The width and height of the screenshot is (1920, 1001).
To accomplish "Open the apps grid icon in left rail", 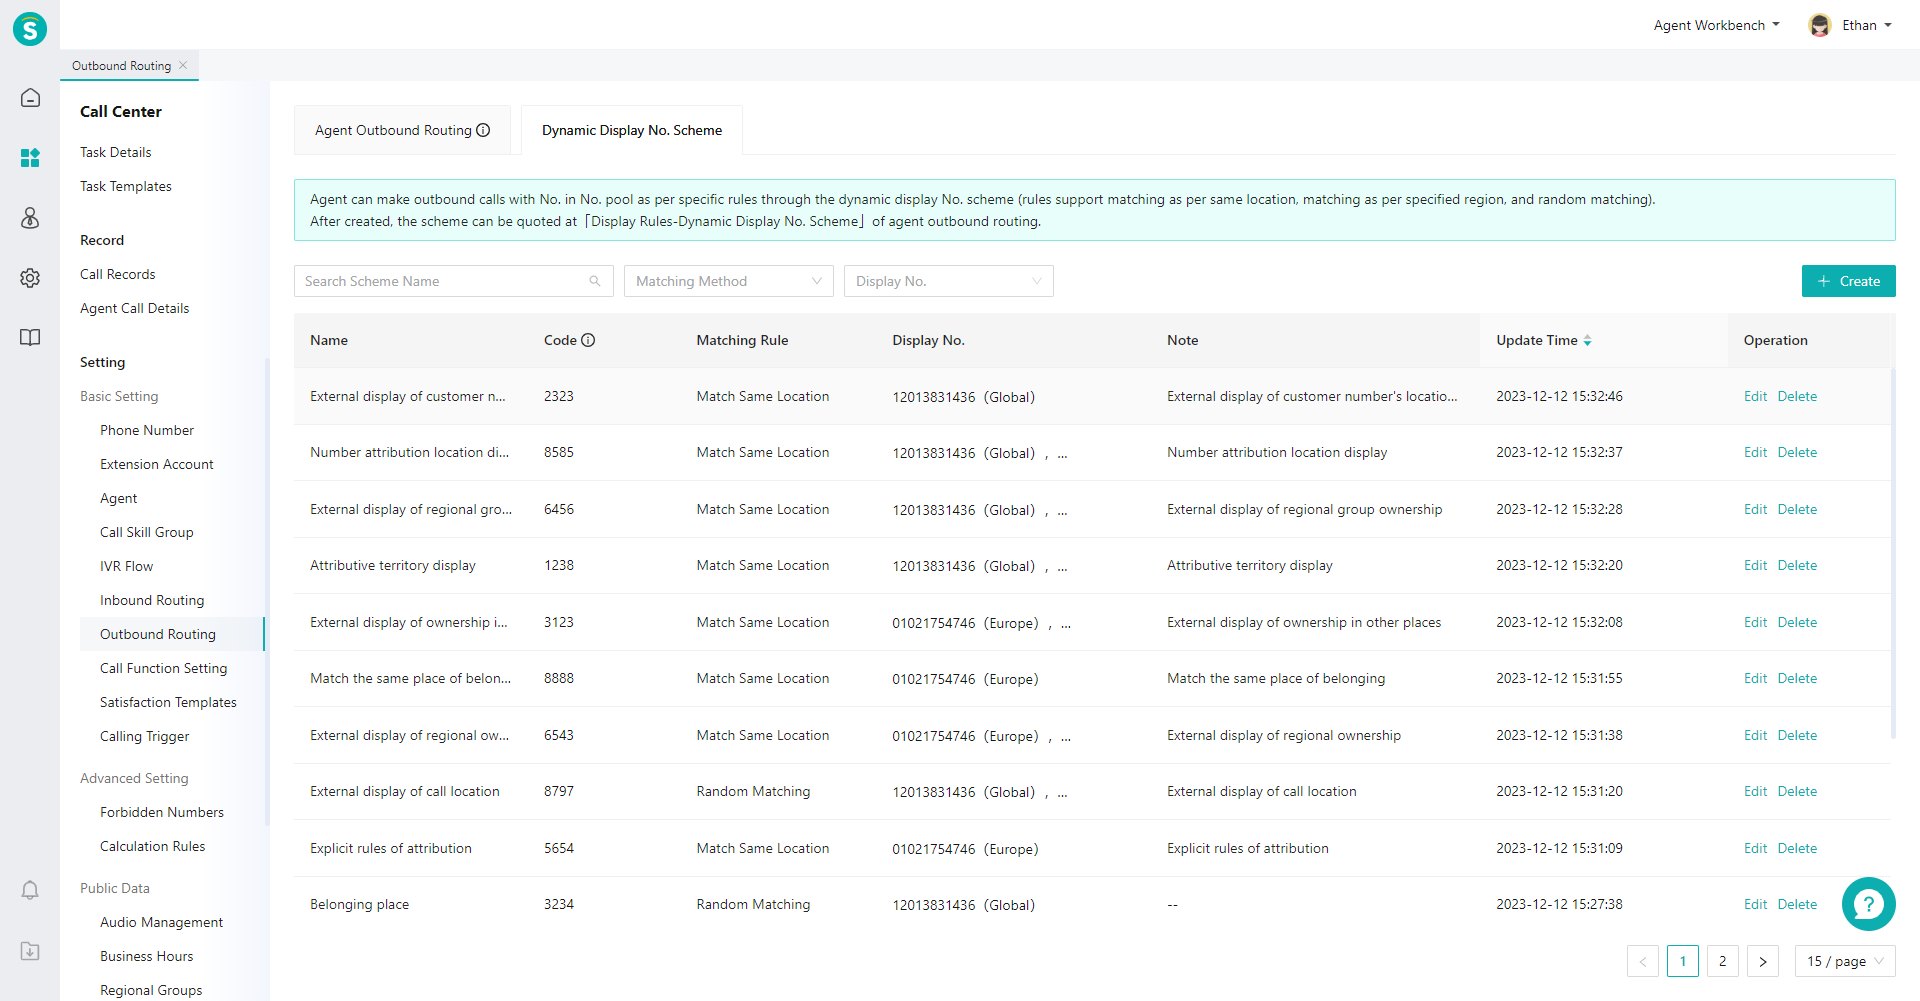I will (30, 158).
